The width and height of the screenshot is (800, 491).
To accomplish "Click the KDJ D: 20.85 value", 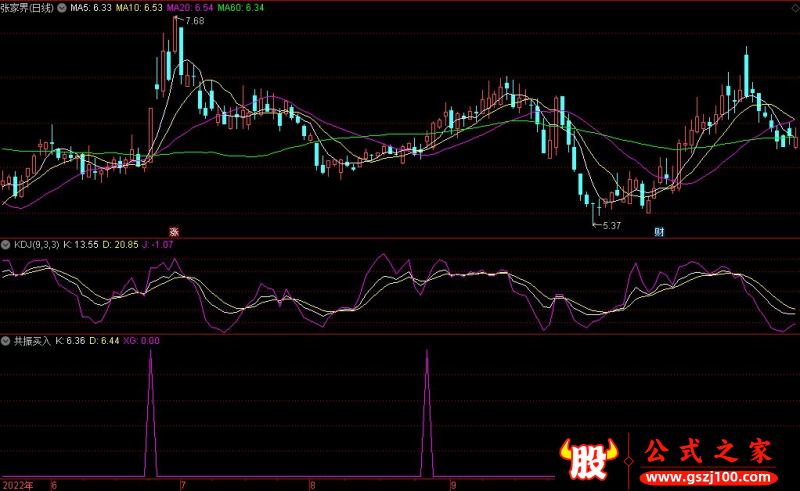I will [x=120, y=245].
